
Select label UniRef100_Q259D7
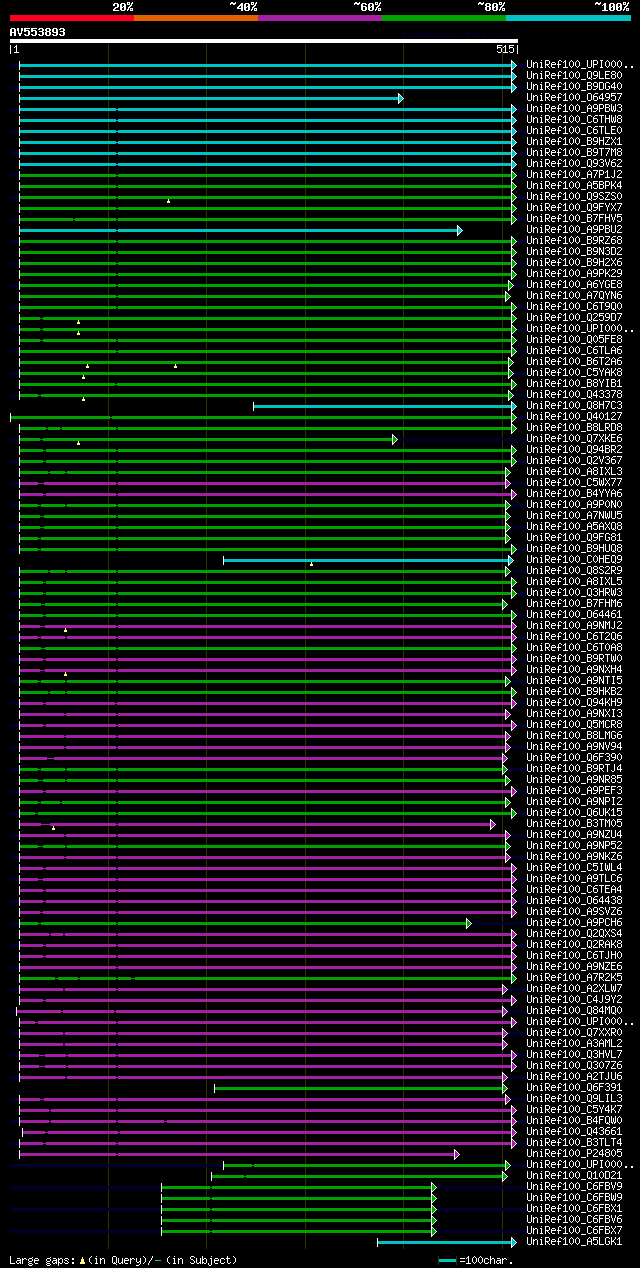[574, 318]
